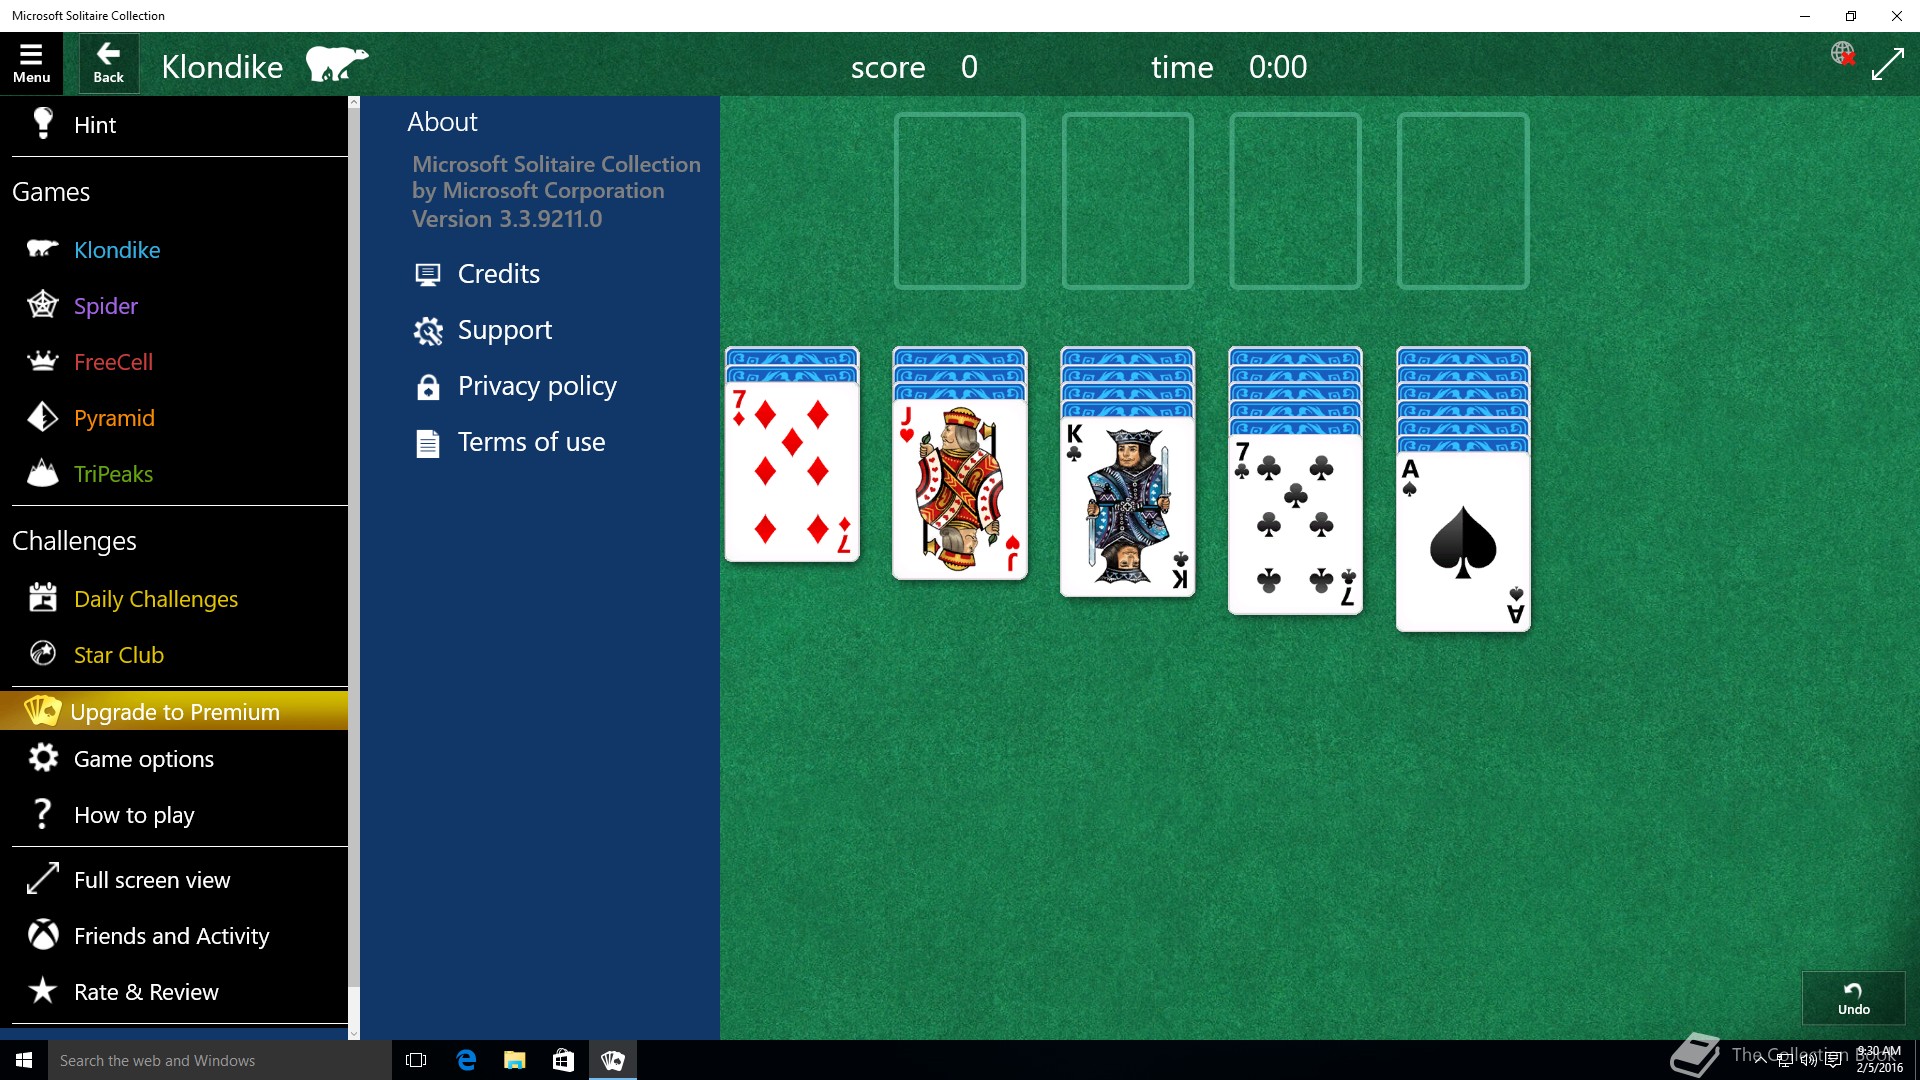This screenshot has height=1080, width=1920.
Task: Select the Ace of spades card
Action: click(x=1463, y=543)
